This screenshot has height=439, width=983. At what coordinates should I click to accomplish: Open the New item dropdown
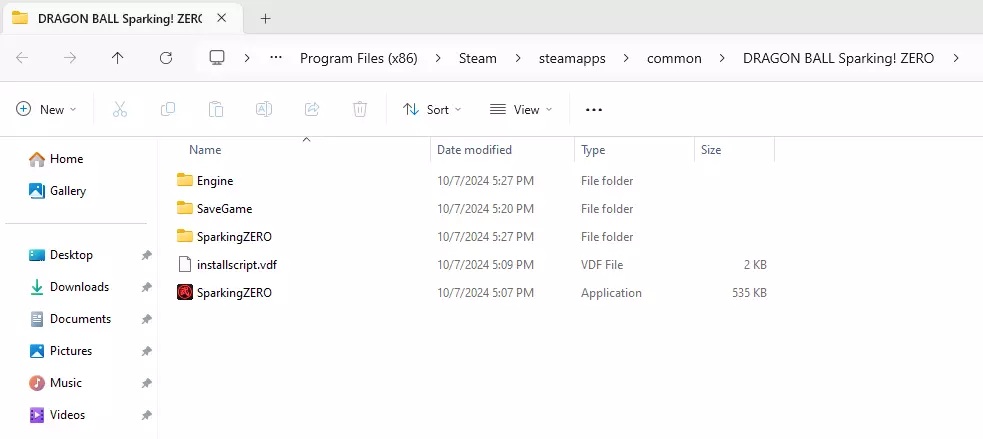[x=47, y=109]
